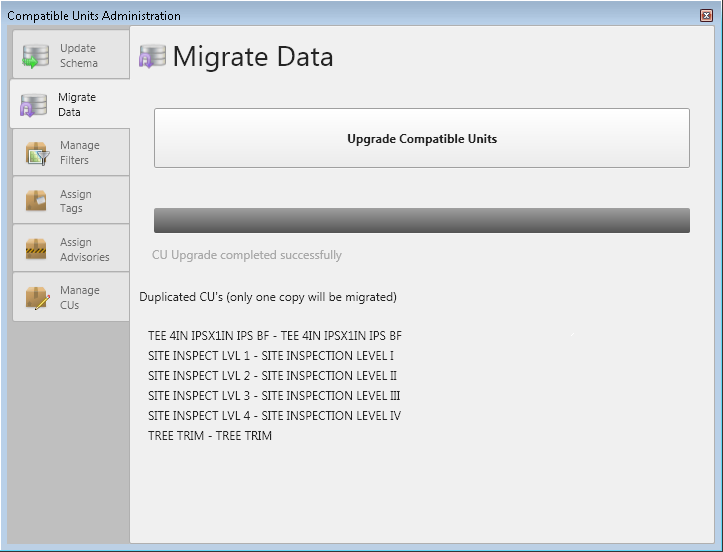Switch to the Update Schema tab label
This screenshot has width=723, height=552.
pos(78,56)
